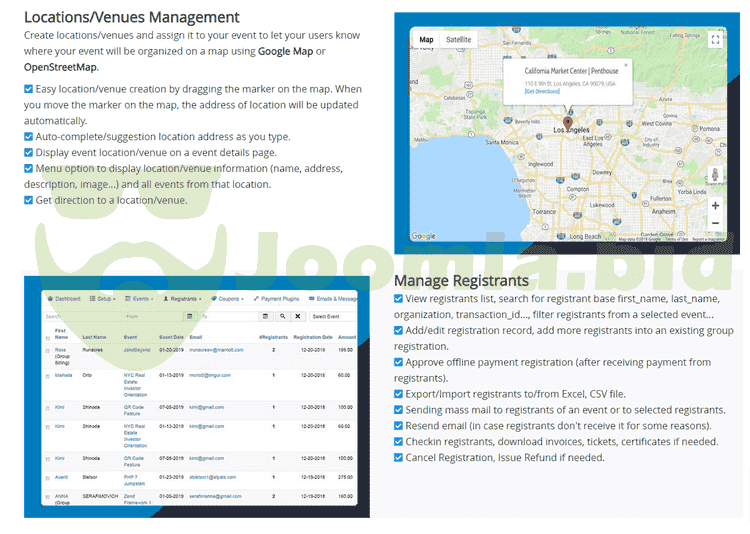Select the checkbox for Marketa Orto row
The height and width of the screenshot is (534, 750).
pos(47,376)
